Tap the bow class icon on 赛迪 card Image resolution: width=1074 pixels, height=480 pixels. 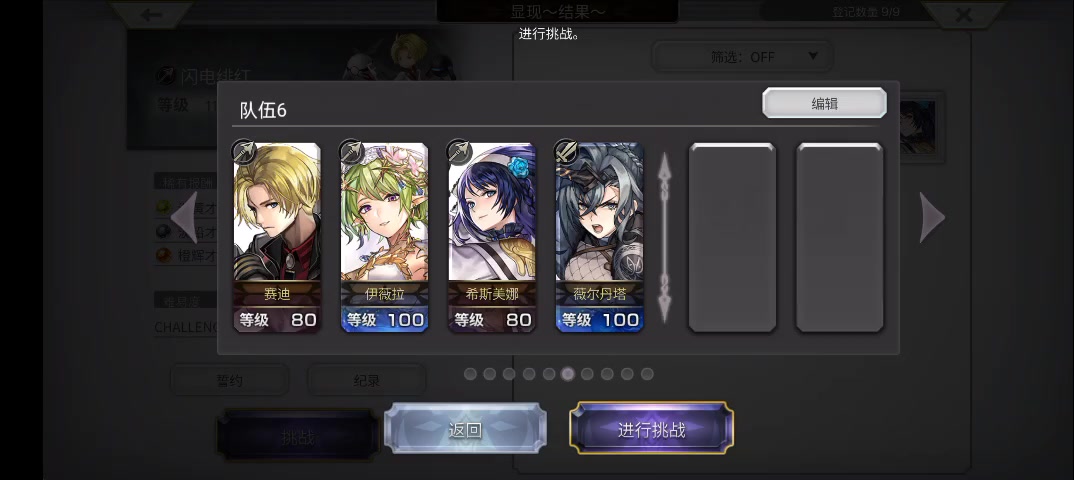[x=243, y=151]
